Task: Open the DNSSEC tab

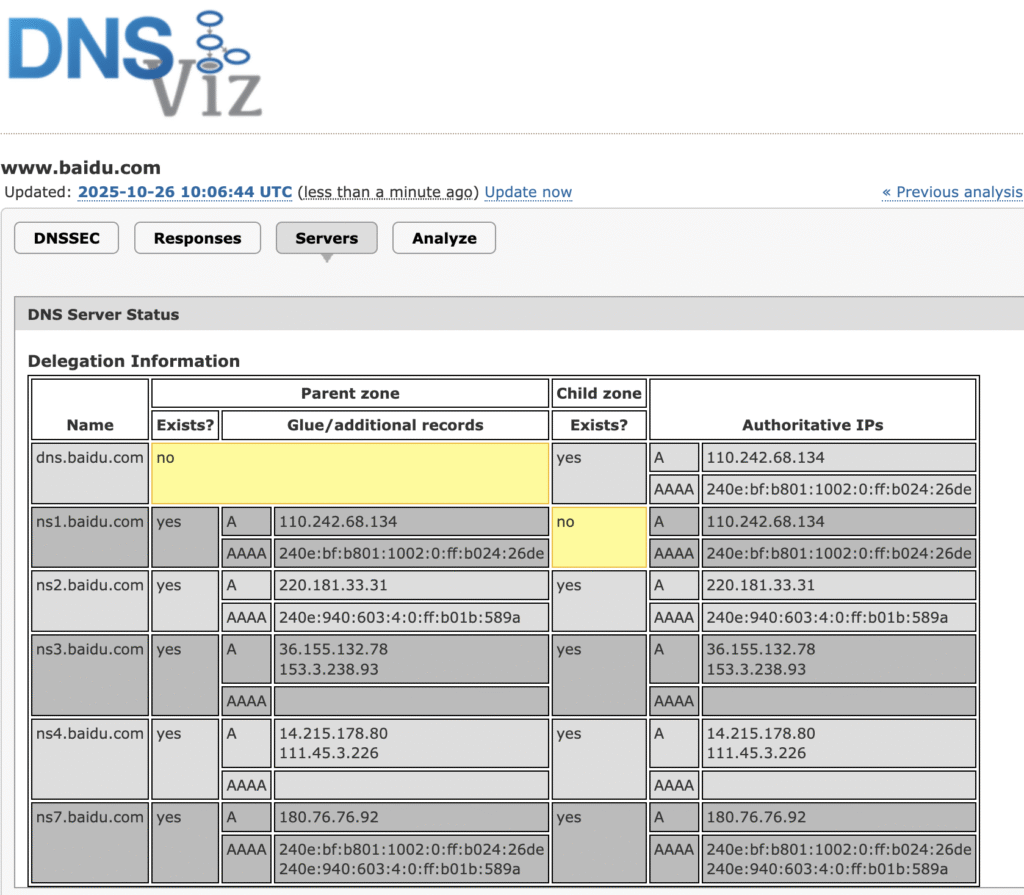Action: (x=66, y=238)
